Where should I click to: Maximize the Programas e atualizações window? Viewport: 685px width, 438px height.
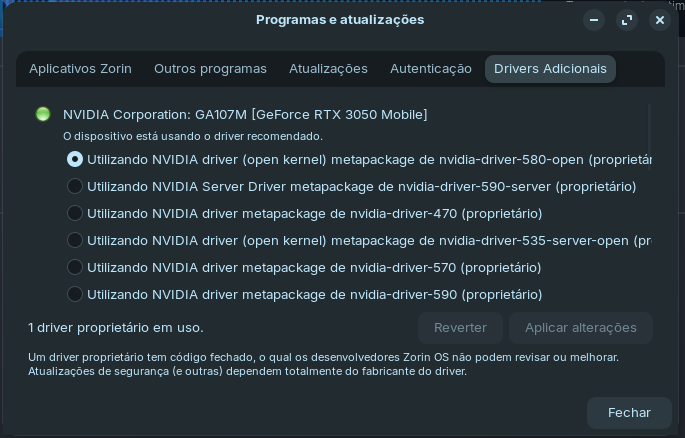627,20
